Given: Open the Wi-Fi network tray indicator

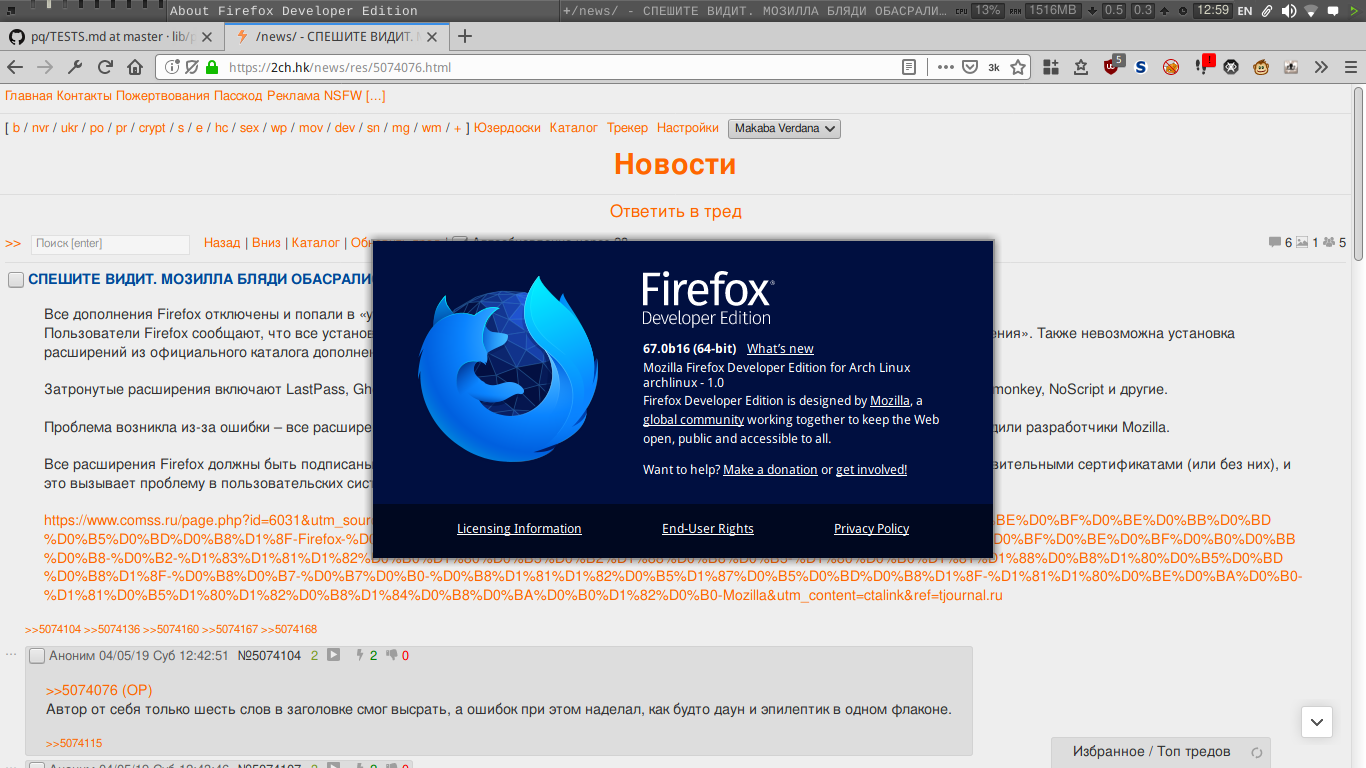Looking at the screenshot, I should coord(1311,11).
